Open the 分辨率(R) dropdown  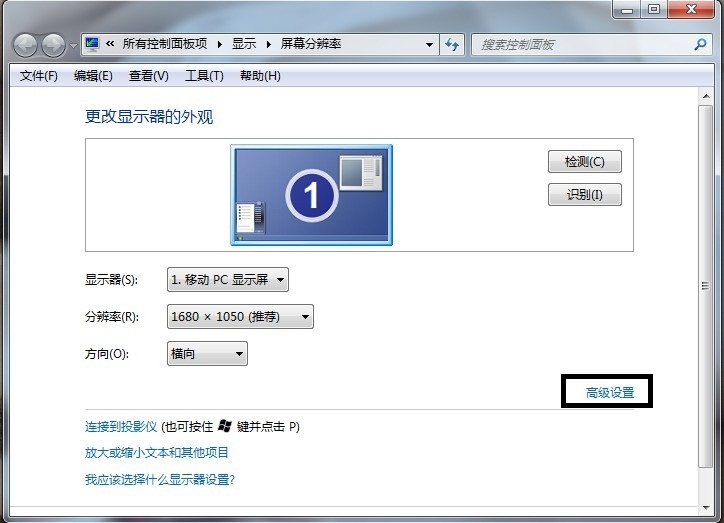240,317
